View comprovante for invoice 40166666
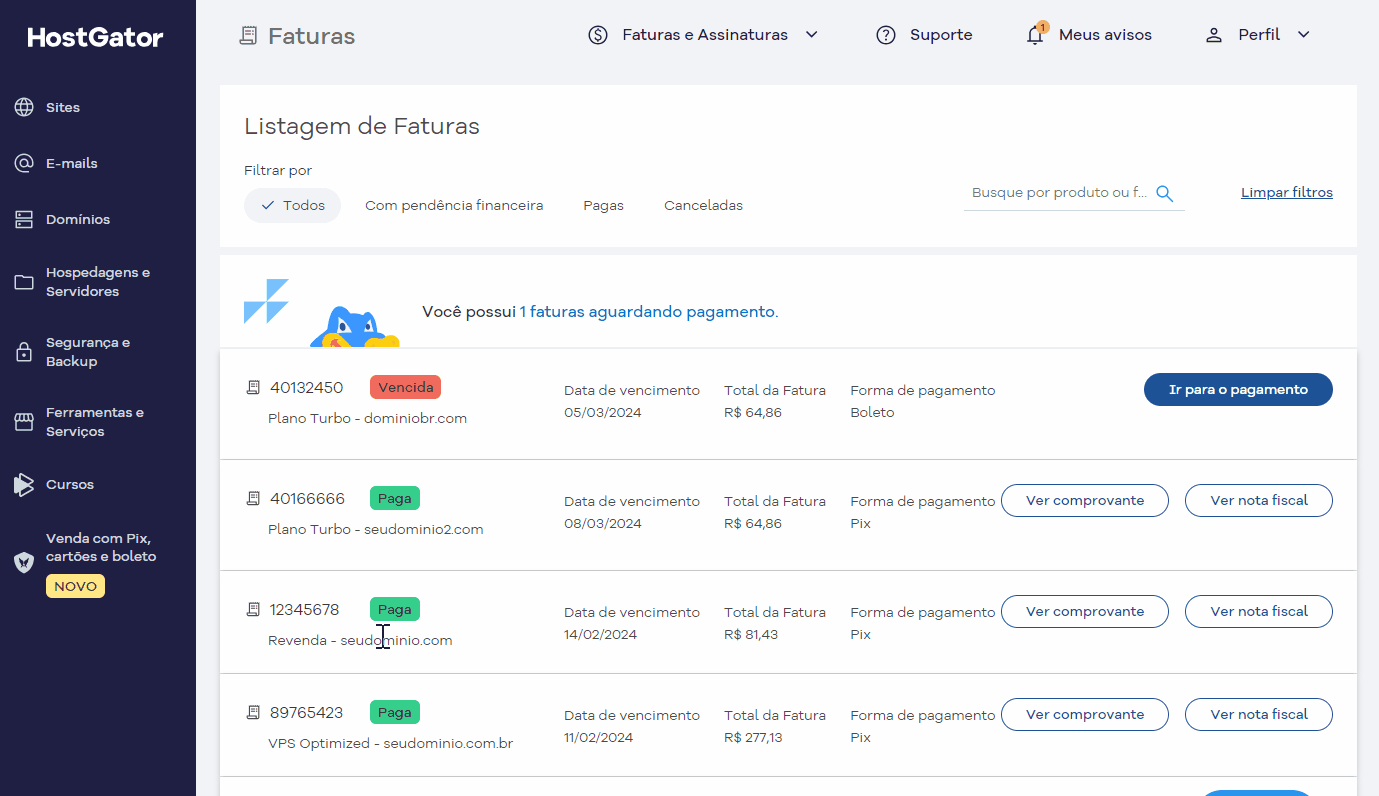The width and height of the screenshot is (1379, 796). point(1085,501)
